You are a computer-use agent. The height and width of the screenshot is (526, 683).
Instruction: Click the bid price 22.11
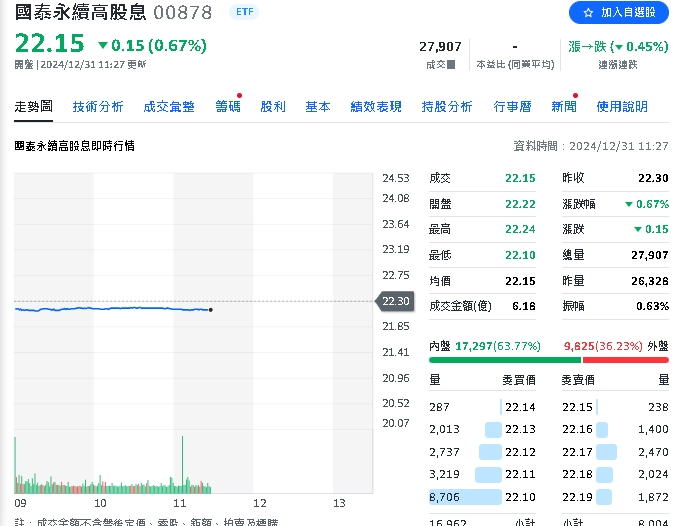(x=520, y=474)
